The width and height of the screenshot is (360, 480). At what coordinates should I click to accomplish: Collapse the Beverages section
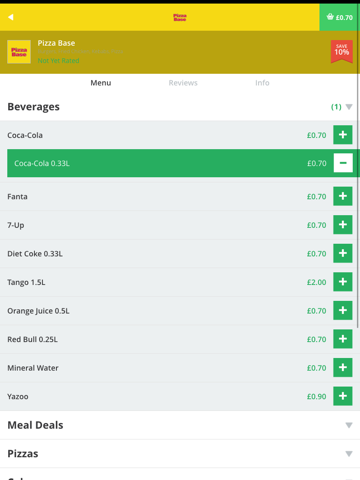point(349,107)
